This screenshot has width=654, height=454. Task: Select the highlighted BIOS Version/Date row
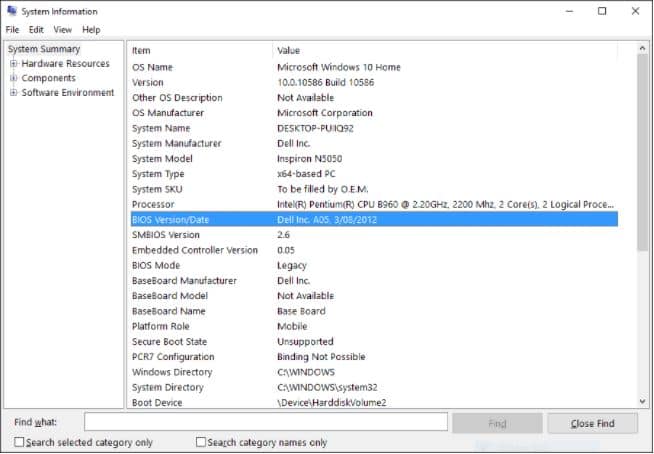pyautogui.click(x=374, y=219)
